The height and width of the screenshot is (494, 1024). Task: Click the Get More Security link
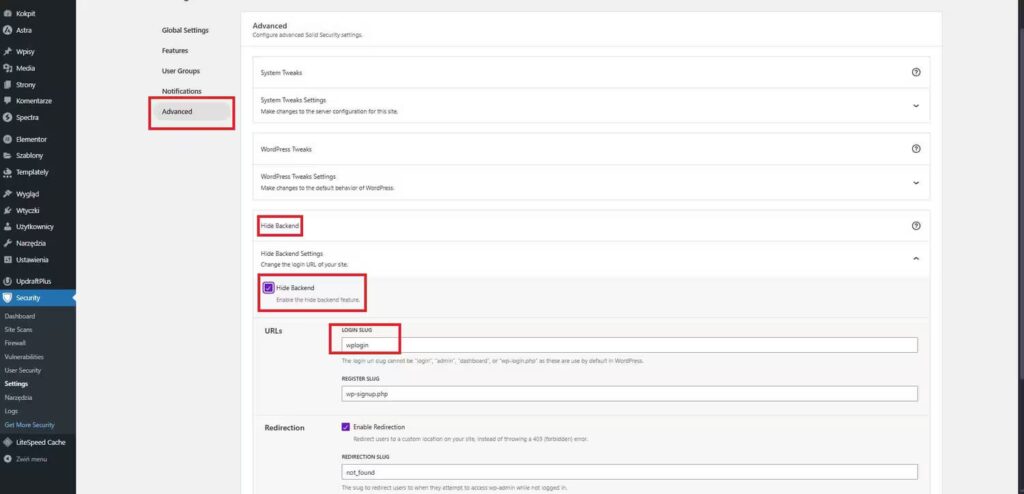point(29,425)
